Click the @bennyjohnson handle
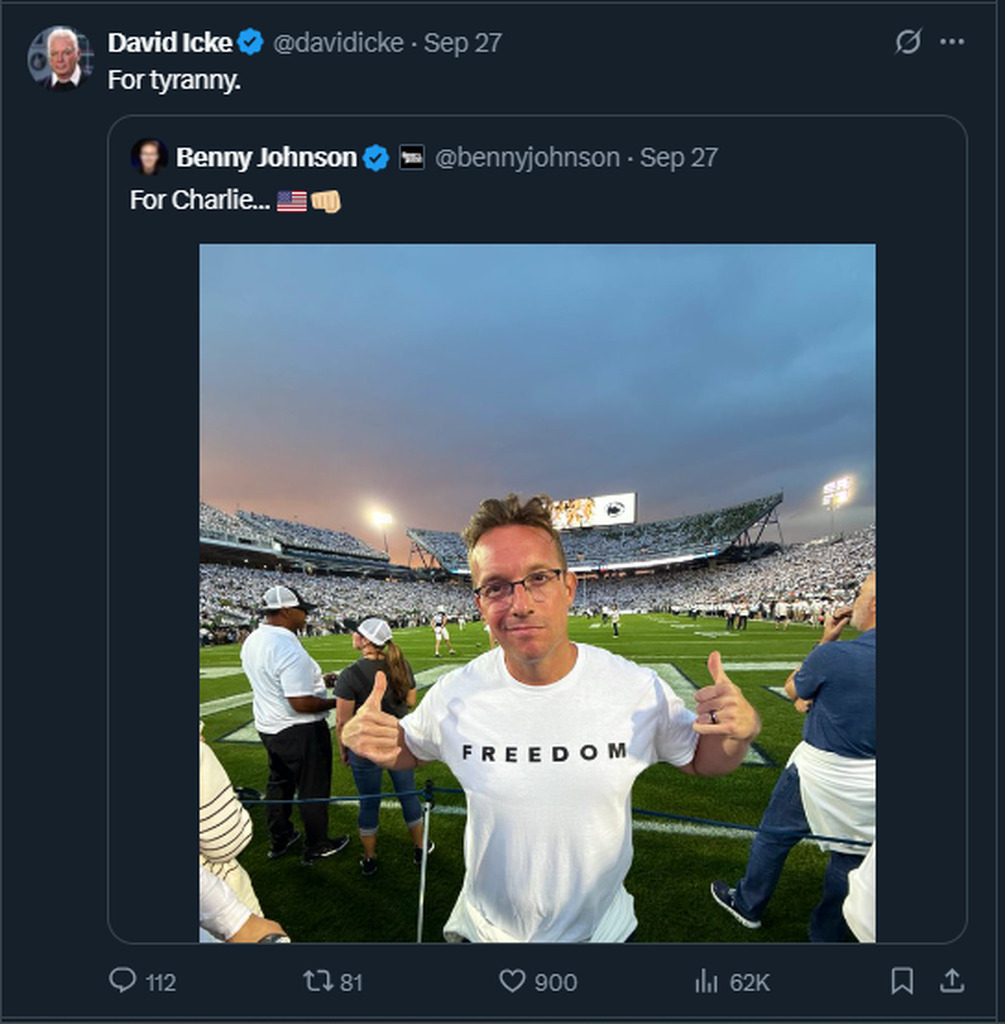The width and height of the screenshot is (1005, 1024). tap(527, 157)
